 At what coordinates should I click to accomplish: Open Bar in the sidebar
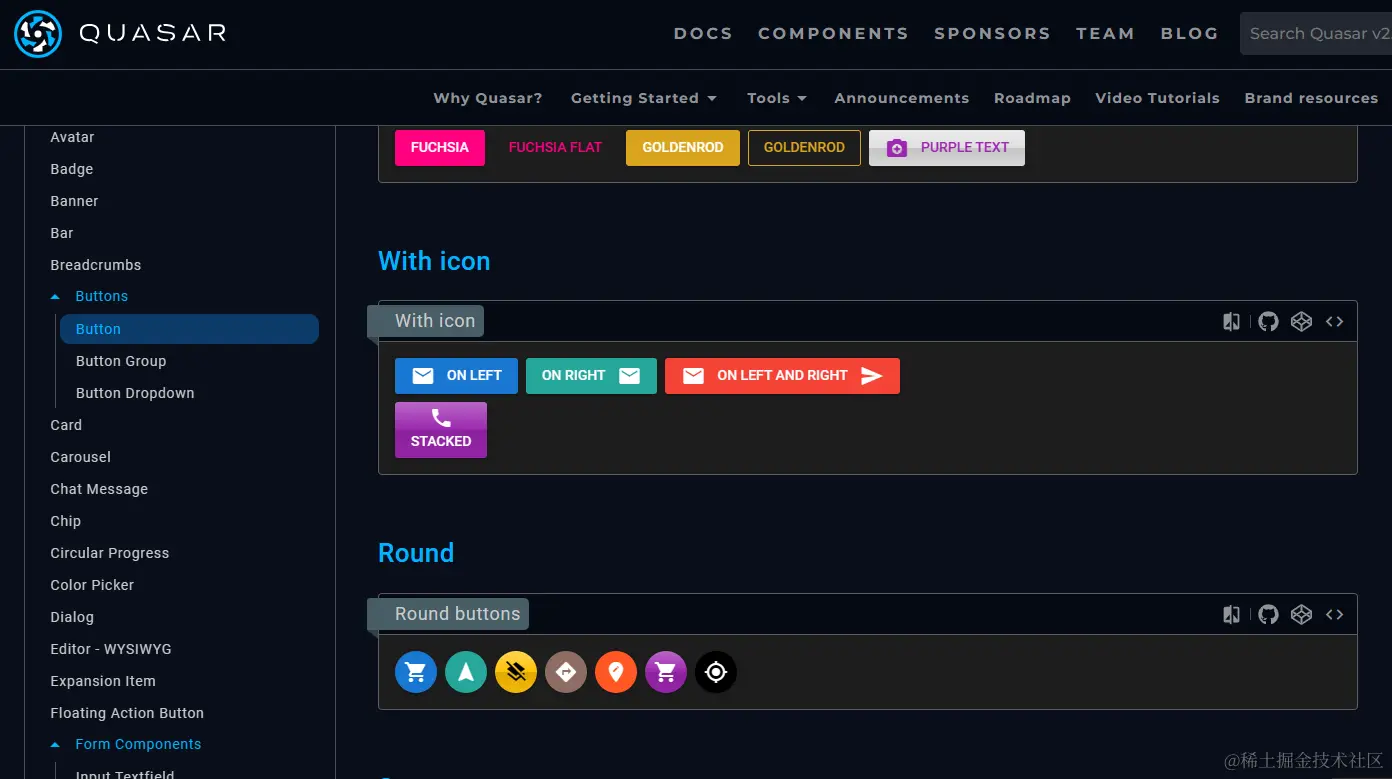[62, 233]
